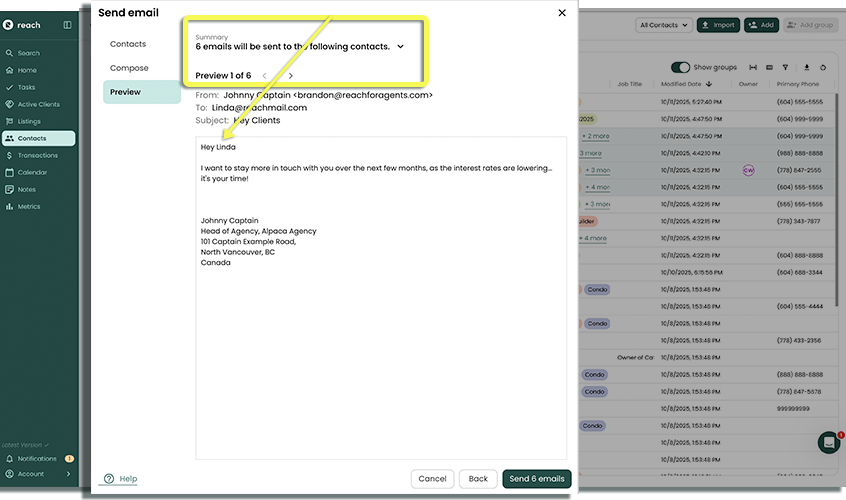846x500 pixels.
Task: Switch to the Compose step
Action: tap(129, 68)
